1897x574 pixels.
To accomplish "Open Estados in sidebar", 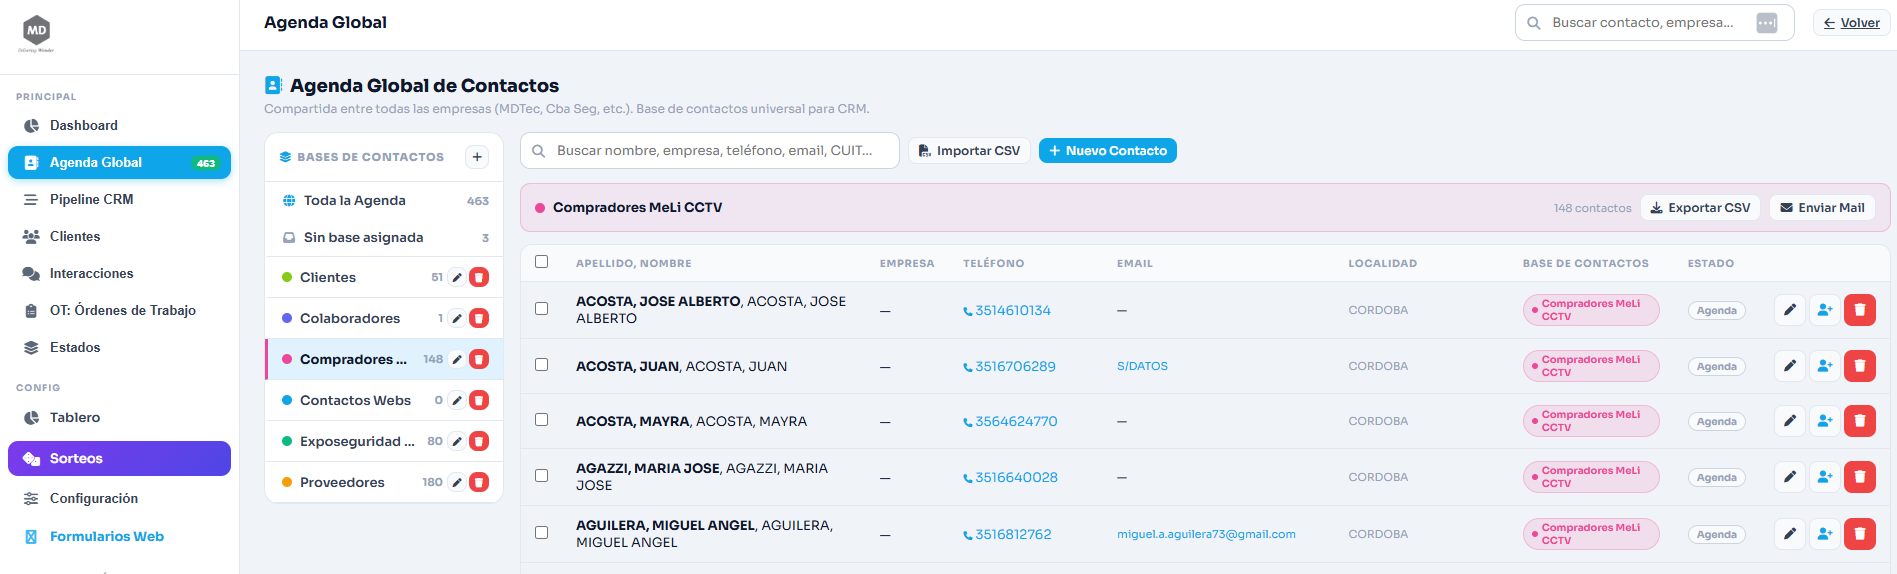I will tap(119, 347).
